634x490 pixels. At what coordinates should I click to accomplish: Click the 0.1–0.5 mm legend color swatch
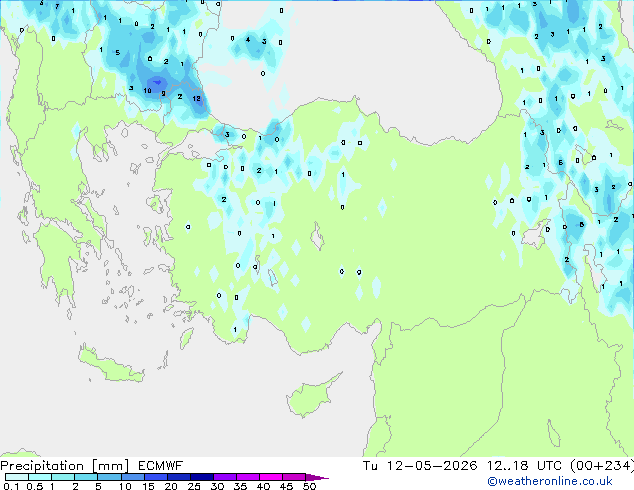pos(17,477)
